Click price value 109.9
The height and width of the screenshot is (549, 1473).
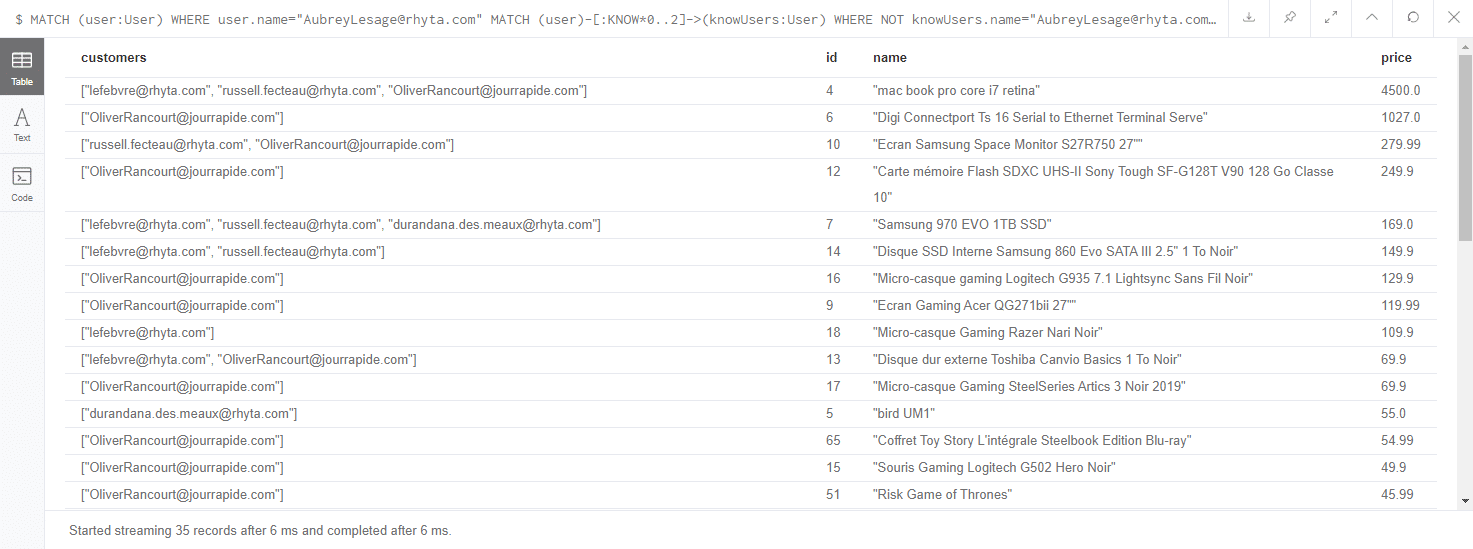pos(1398,333)
